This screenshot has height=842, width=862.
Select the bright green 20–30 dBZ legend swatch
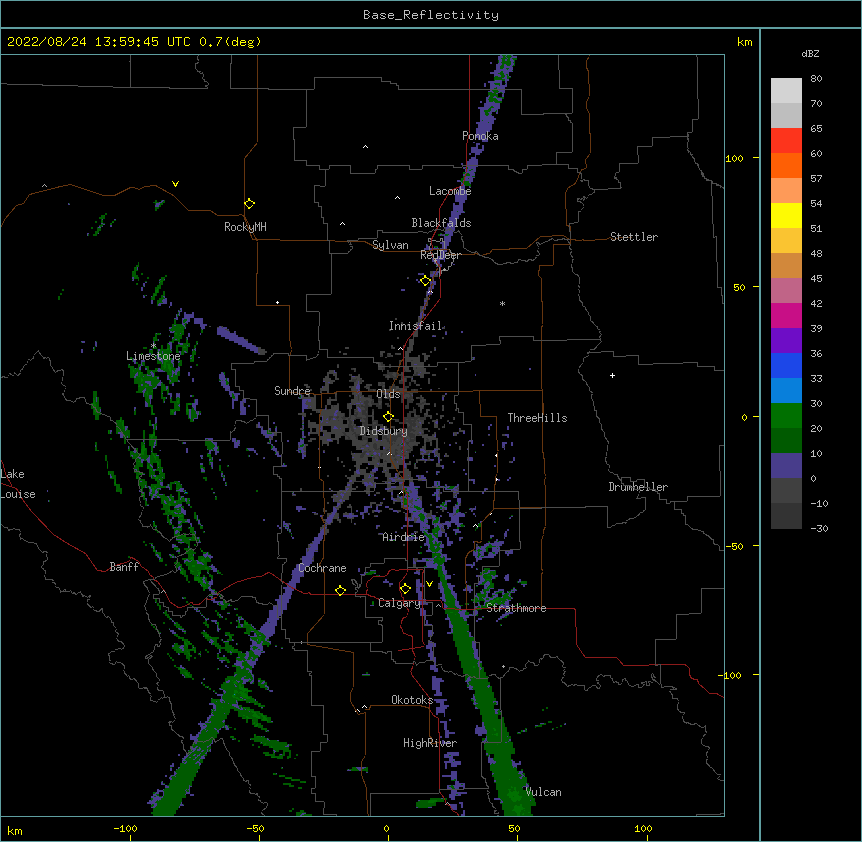click(786, 416)
